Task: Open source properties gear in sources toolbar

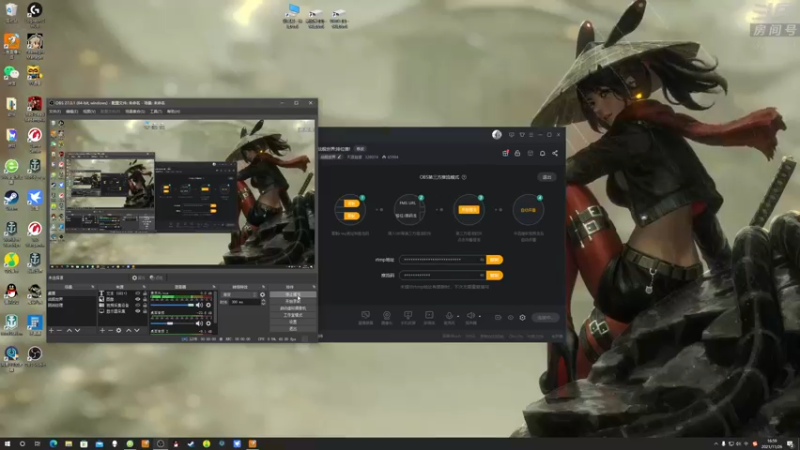Action: pyautogui.click(x=118, y=331)
